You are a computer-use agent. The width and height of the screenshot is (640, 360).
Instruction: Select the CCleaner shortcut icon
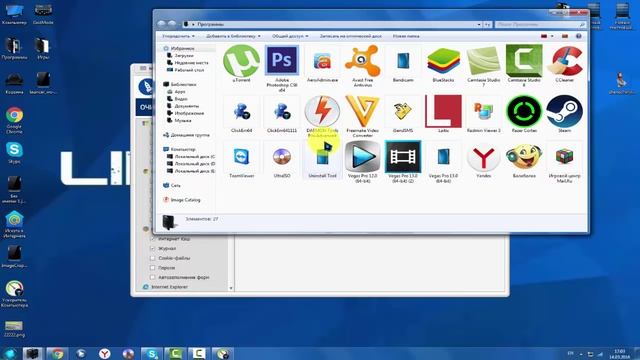pos(565,61)
